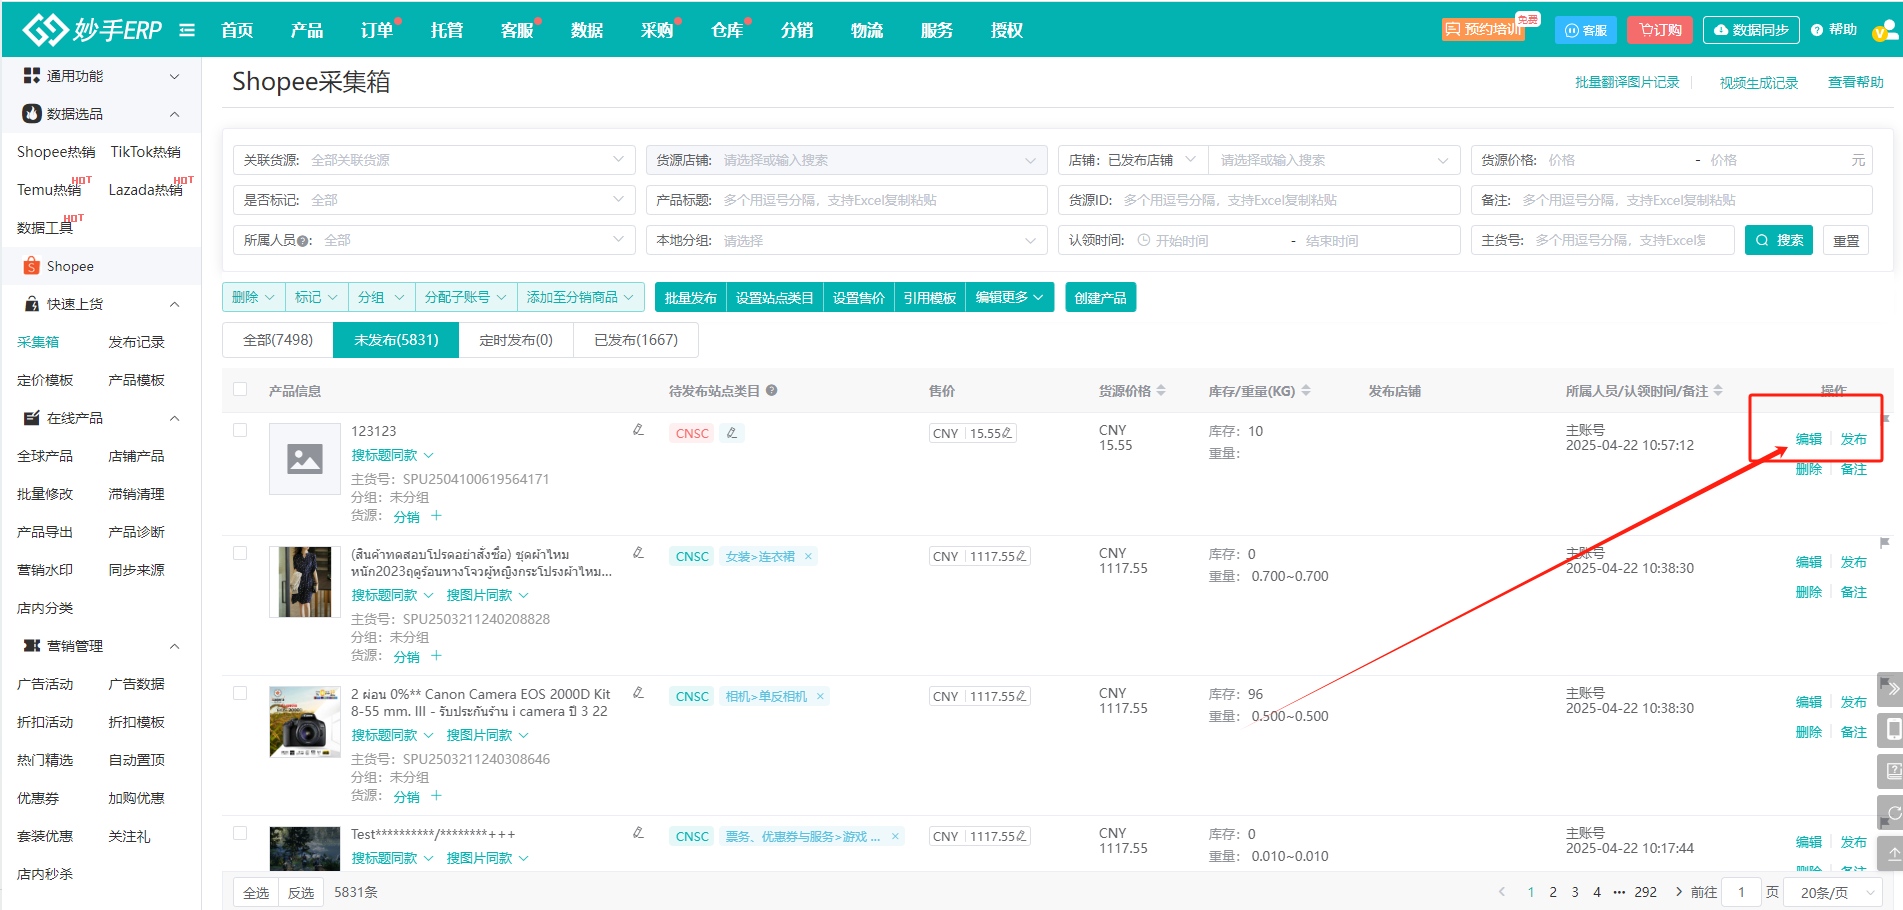Open the 删除 dropdown button
The image size is (1903, 910).
click(x=253, y=297)
